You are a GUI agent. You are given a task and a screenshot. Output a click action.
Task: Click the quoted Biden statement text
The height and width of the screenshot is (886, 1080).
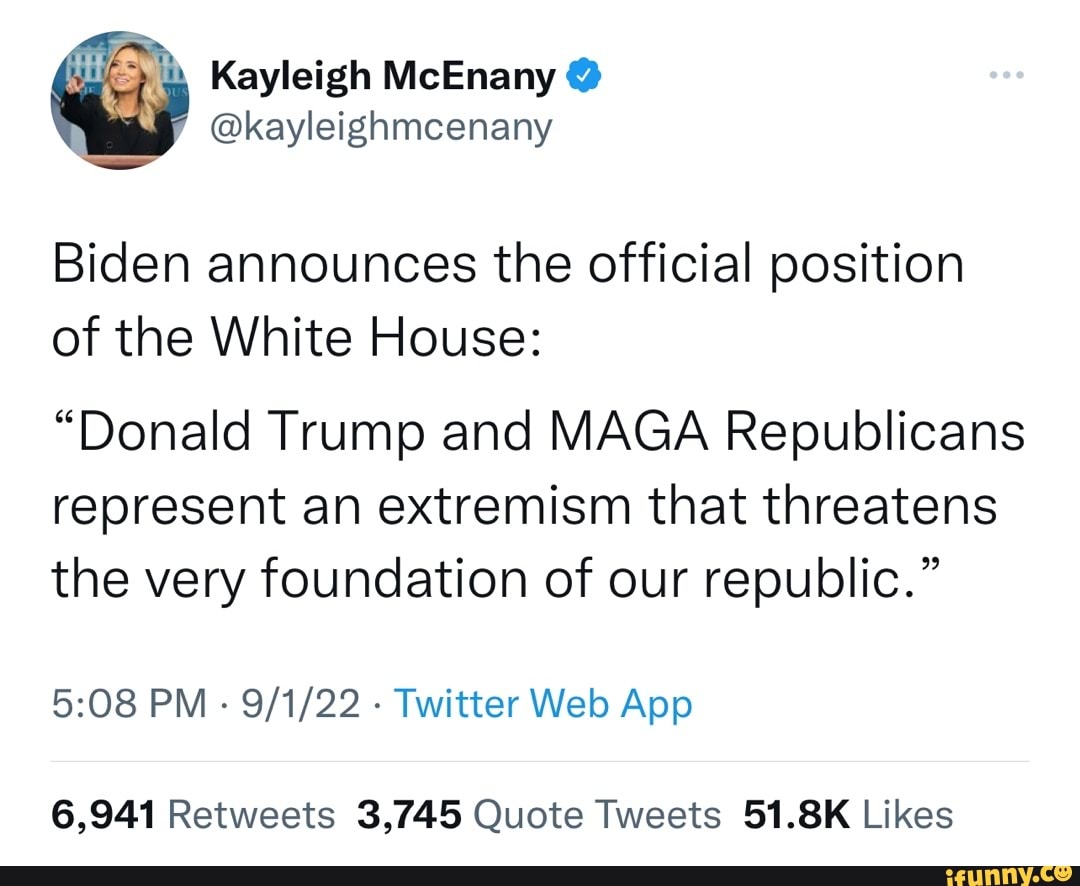coord(520,503)
